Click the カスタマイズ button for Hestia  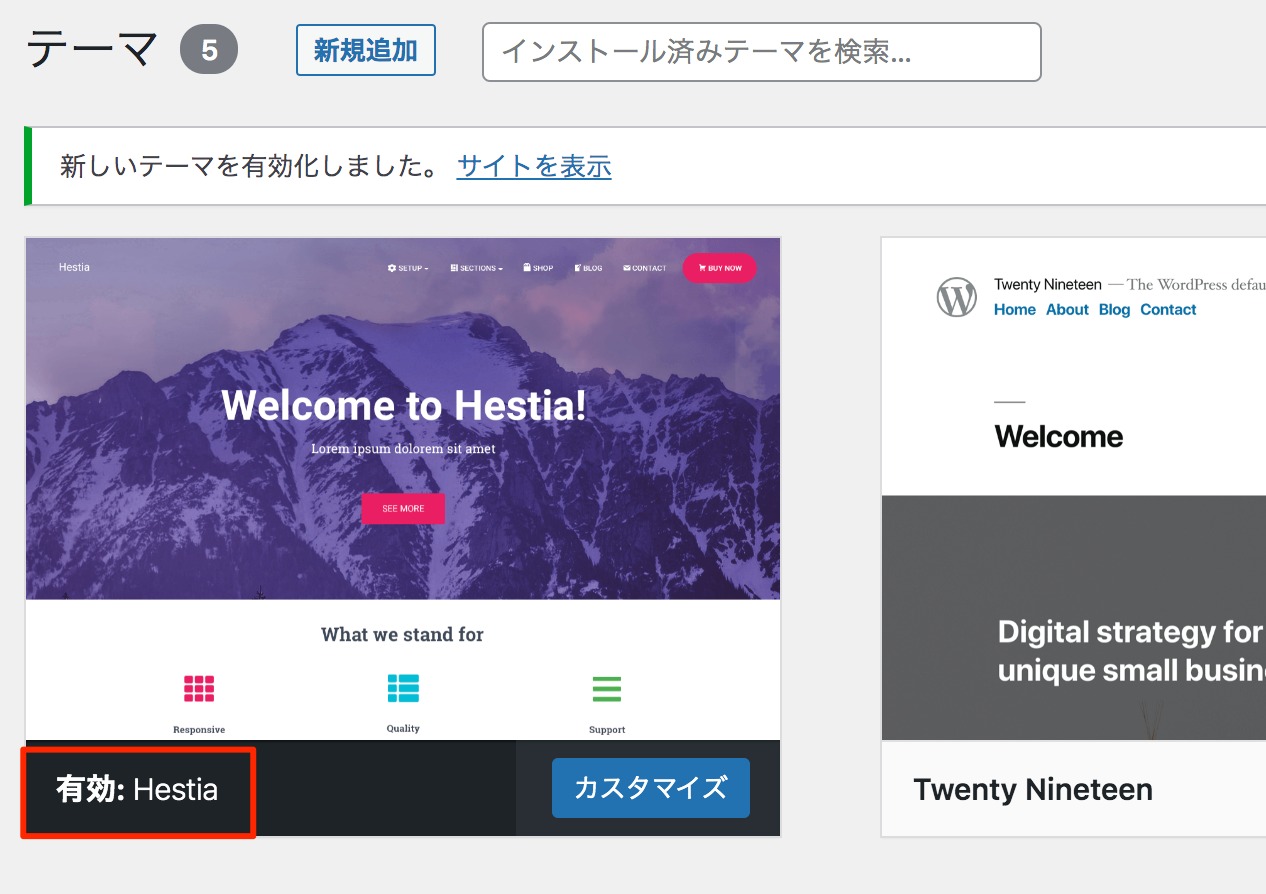coord(650,788)
